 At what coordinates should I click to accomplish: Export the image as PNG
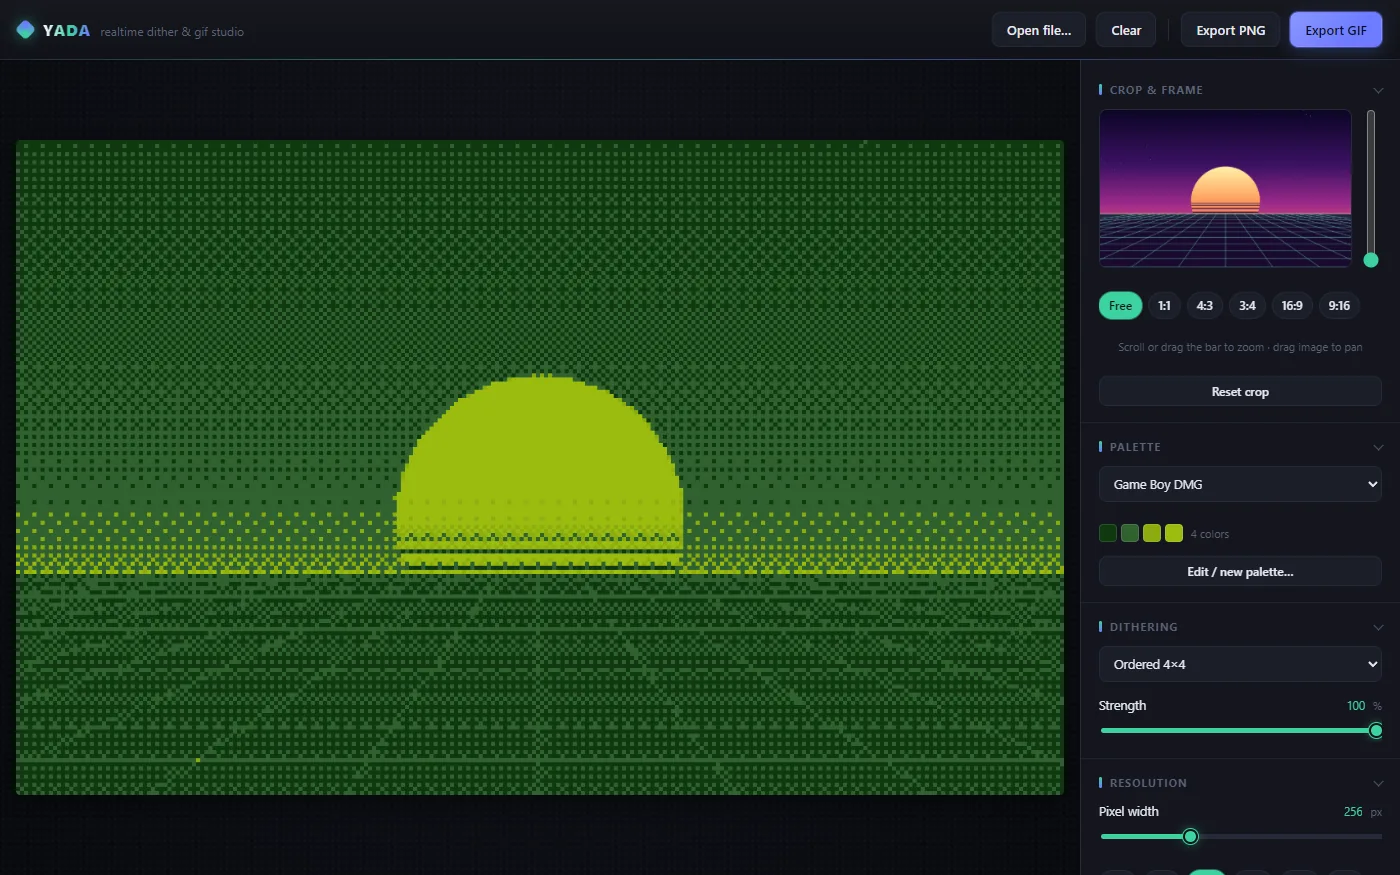1231,30
